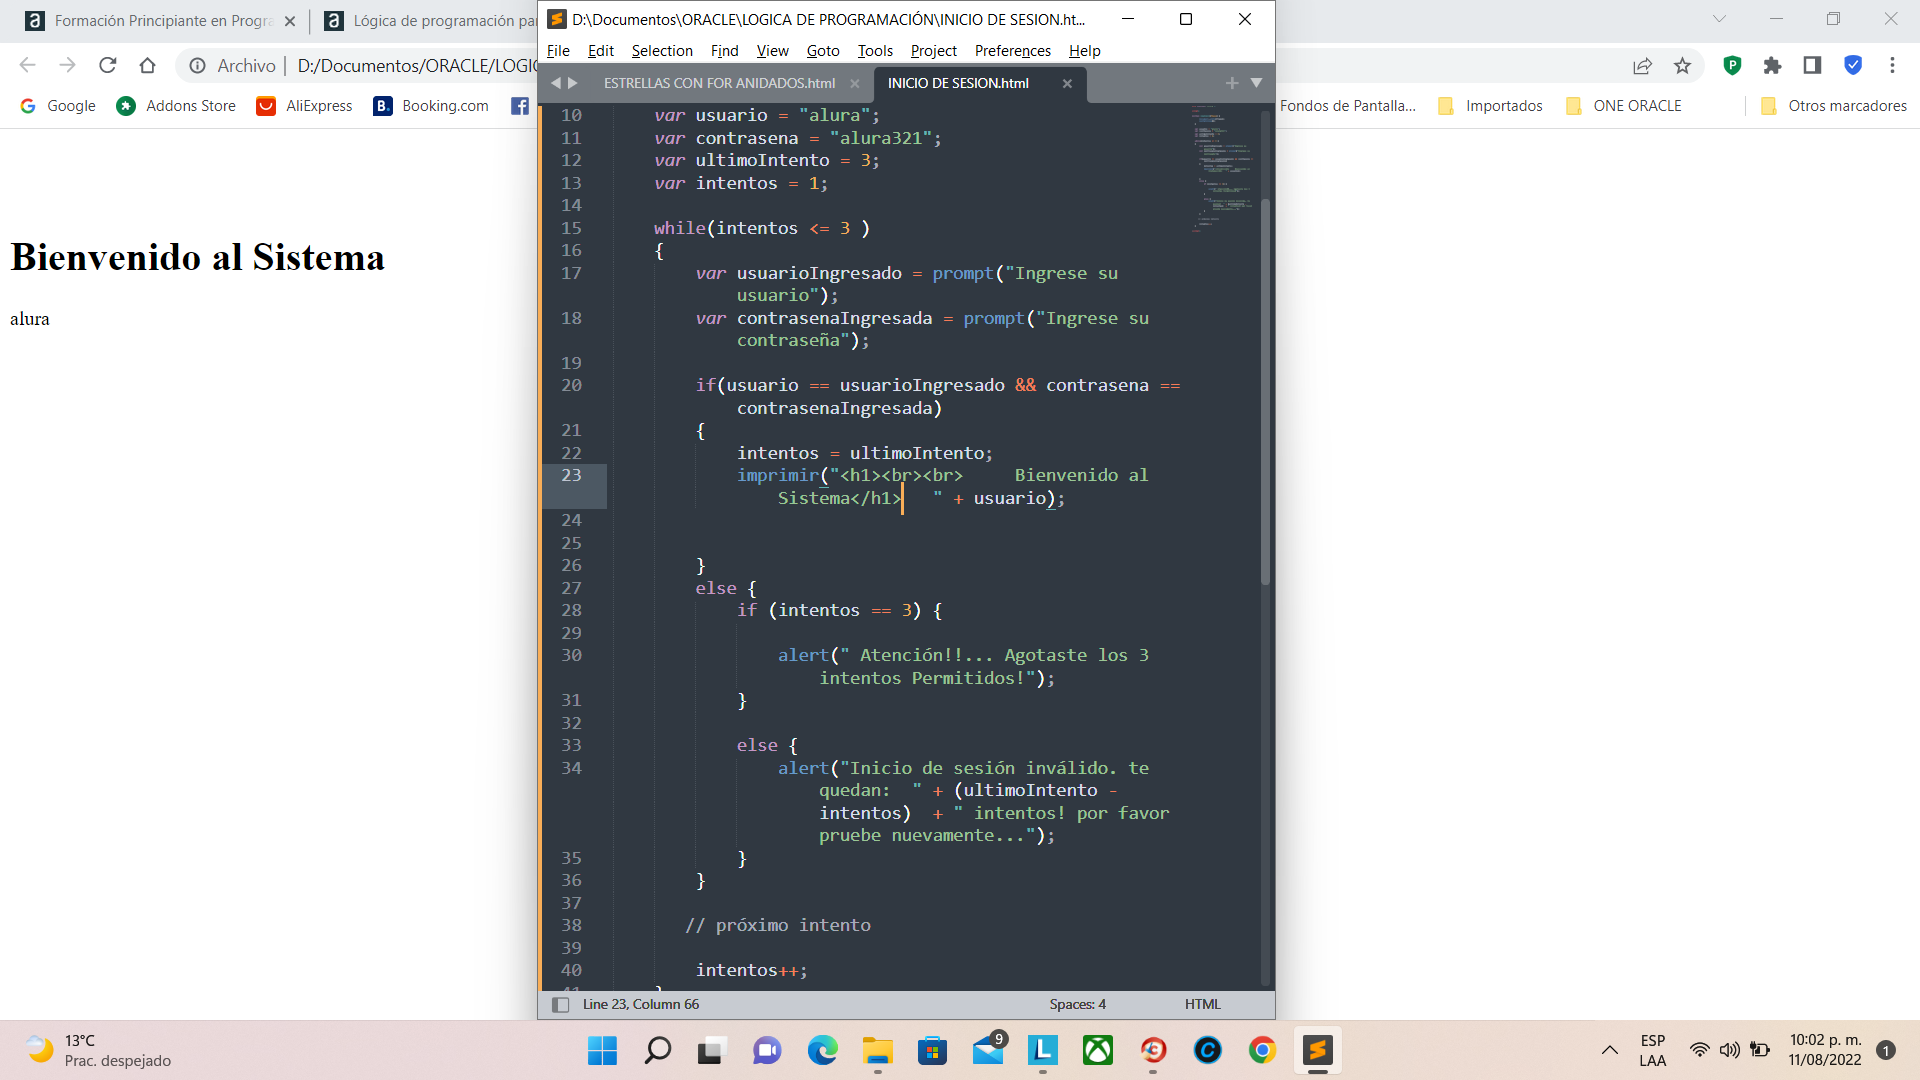Click line number 15 in the gutter
The height and width of the screenshot is (1080, 1920).
point(571,229)
